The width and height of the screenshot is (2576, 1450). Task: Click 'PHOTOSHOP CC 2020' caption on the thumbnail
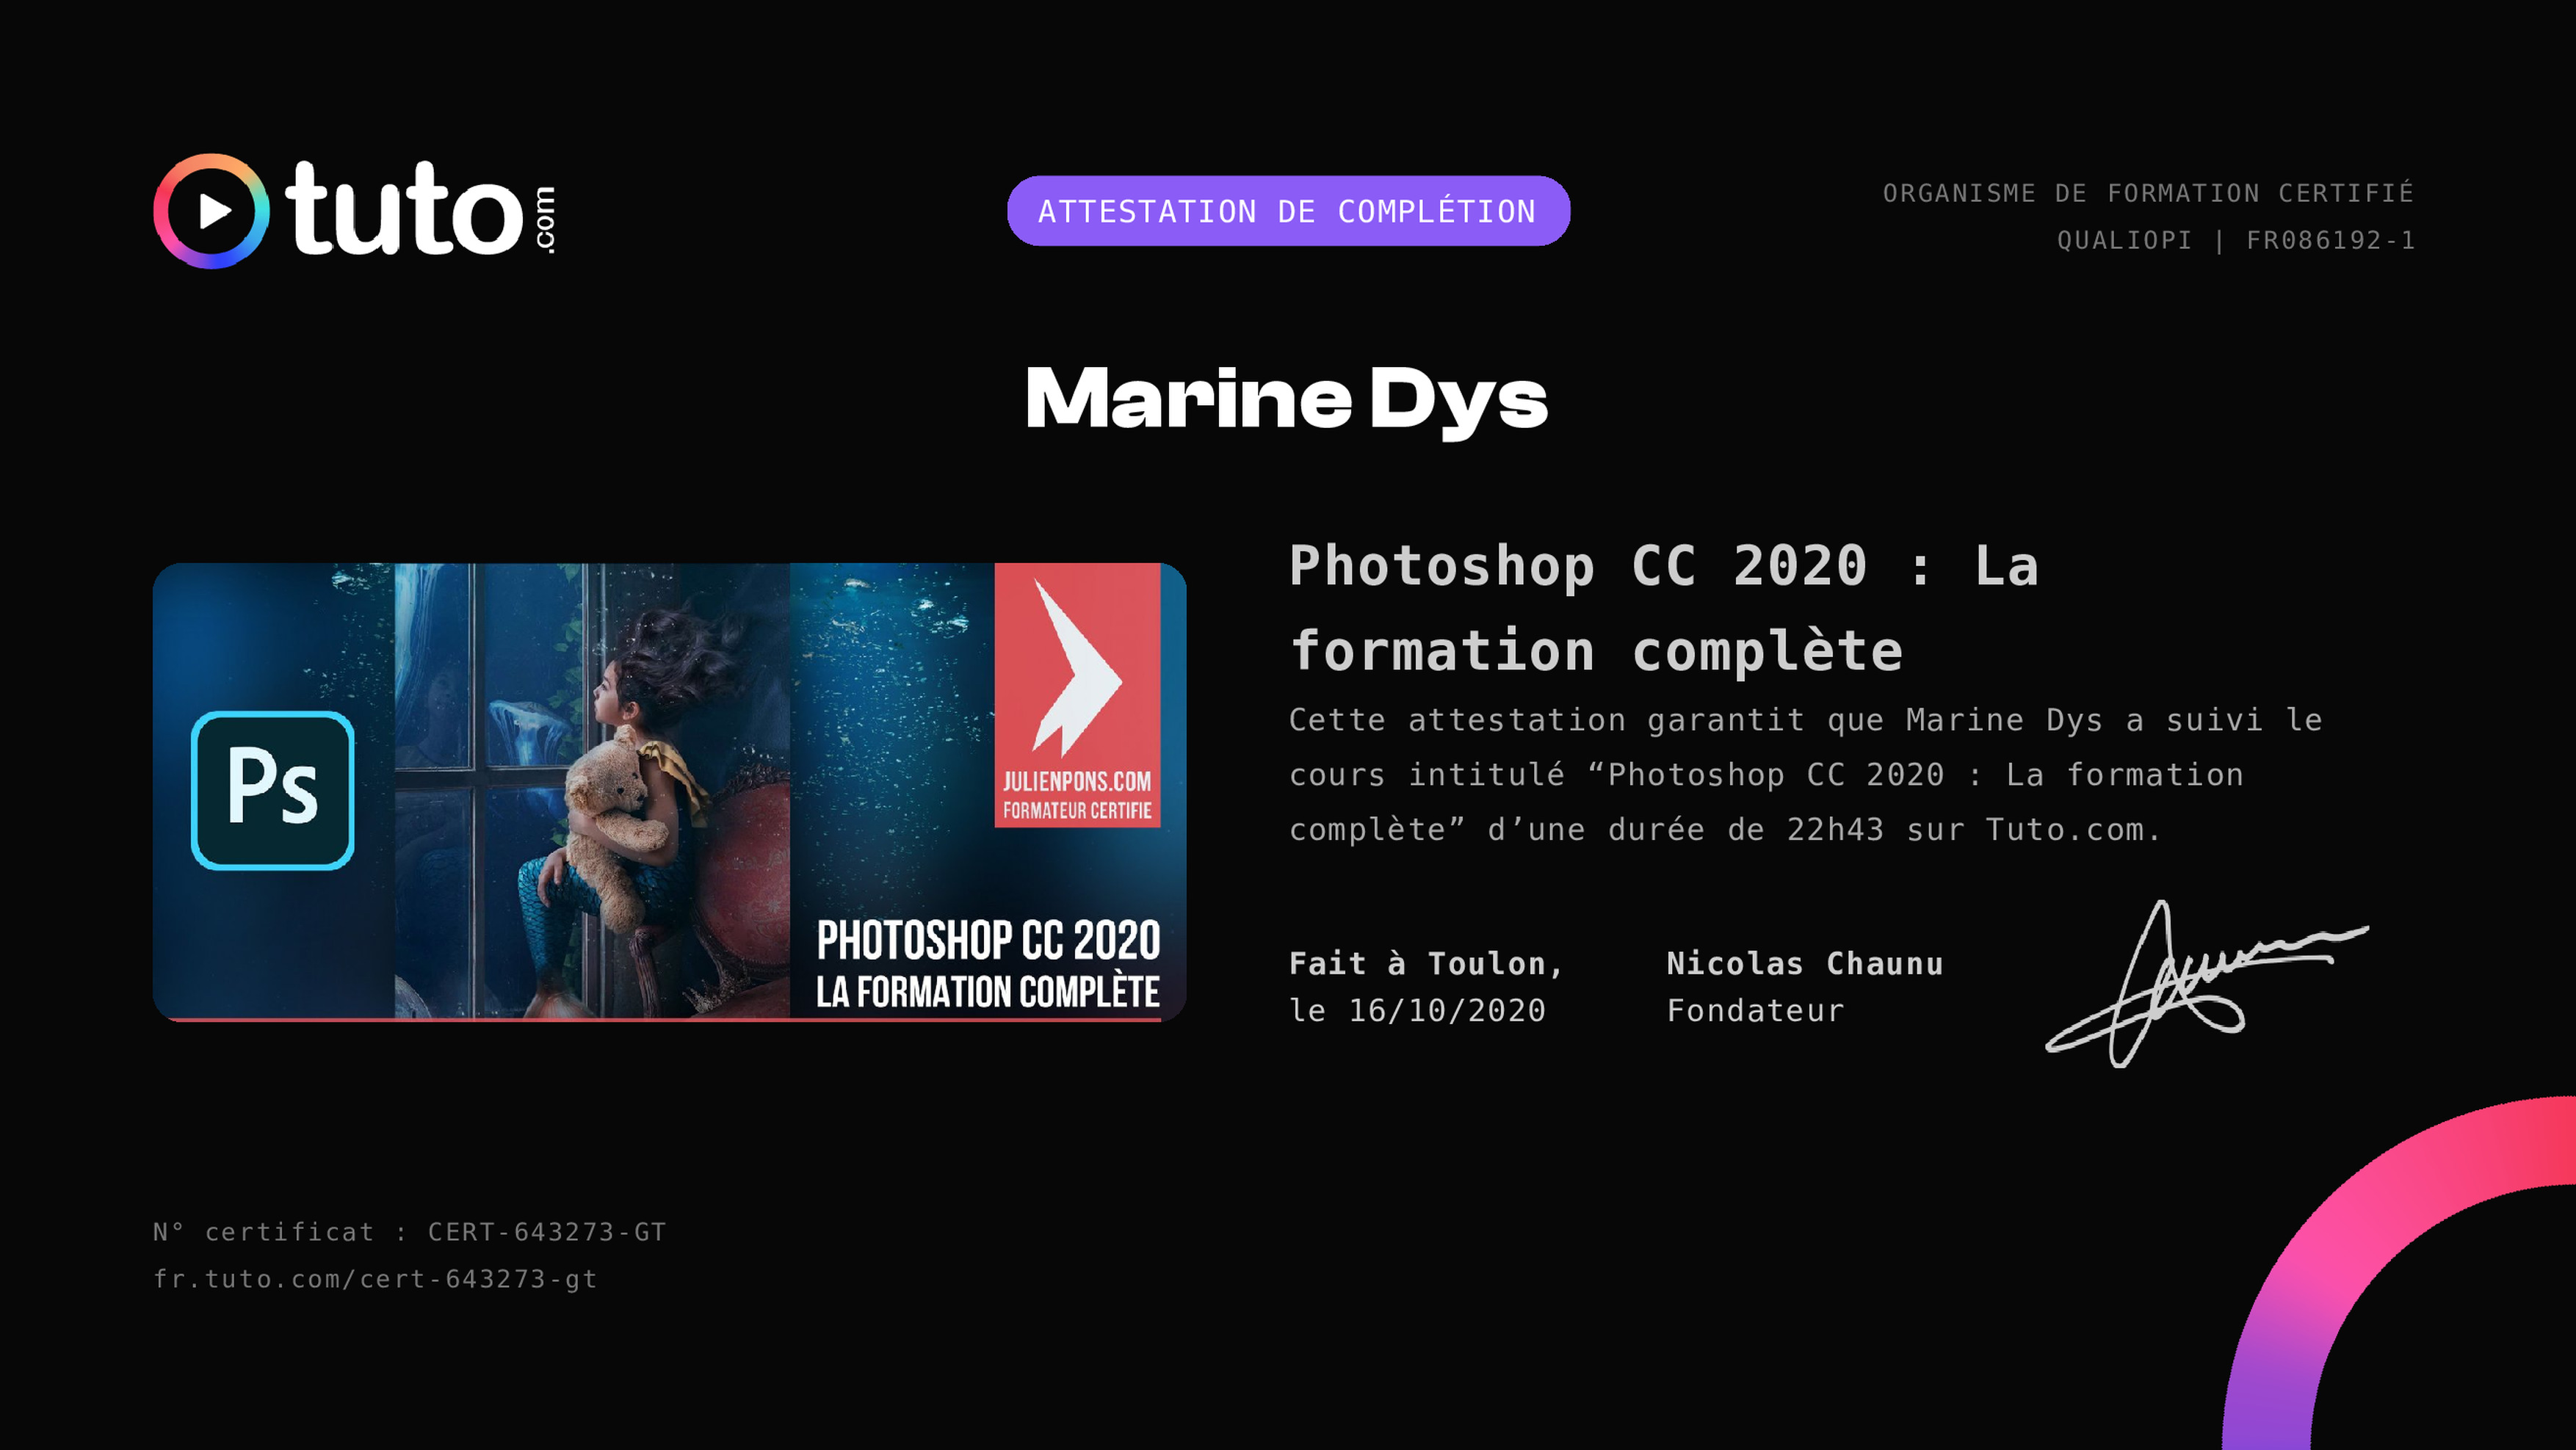(988, 940)
